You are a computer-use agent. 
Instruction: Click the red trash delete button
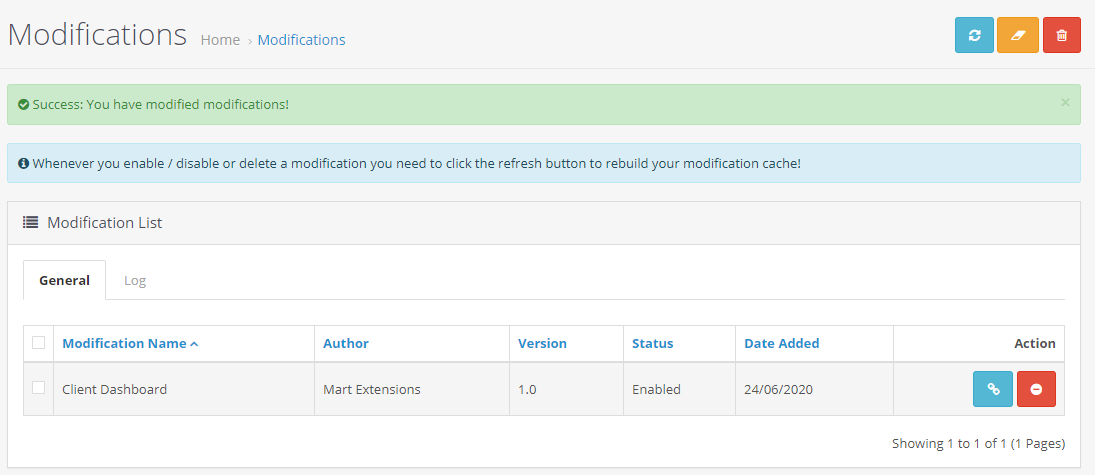point(1061,35)
